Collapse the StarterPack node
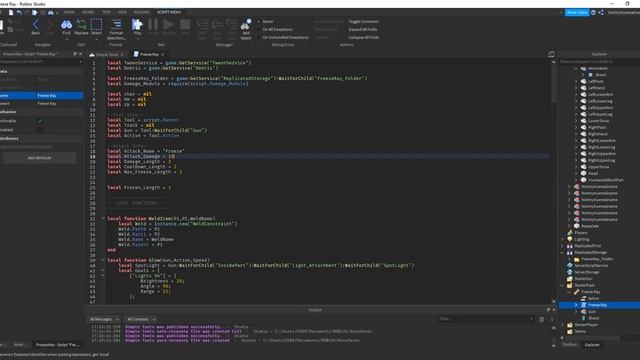The width and height of the screenshot is (640, 360). tap(563, 285)
